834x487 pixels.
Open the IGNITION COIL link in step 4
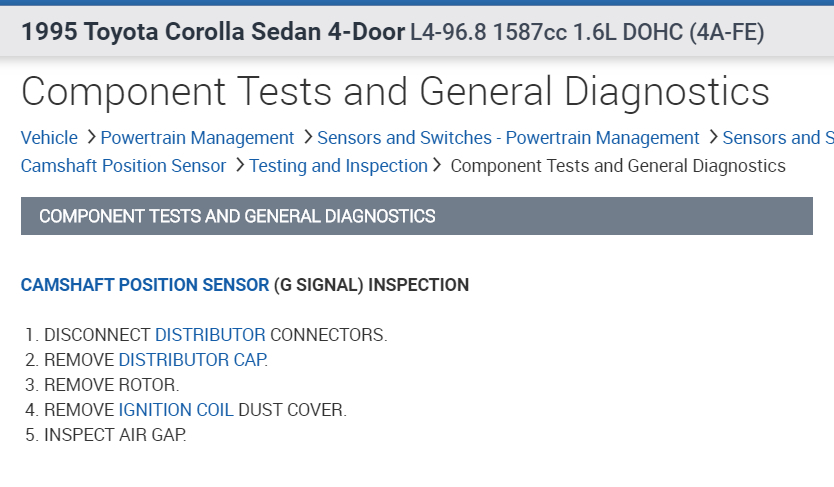point(176,410)
